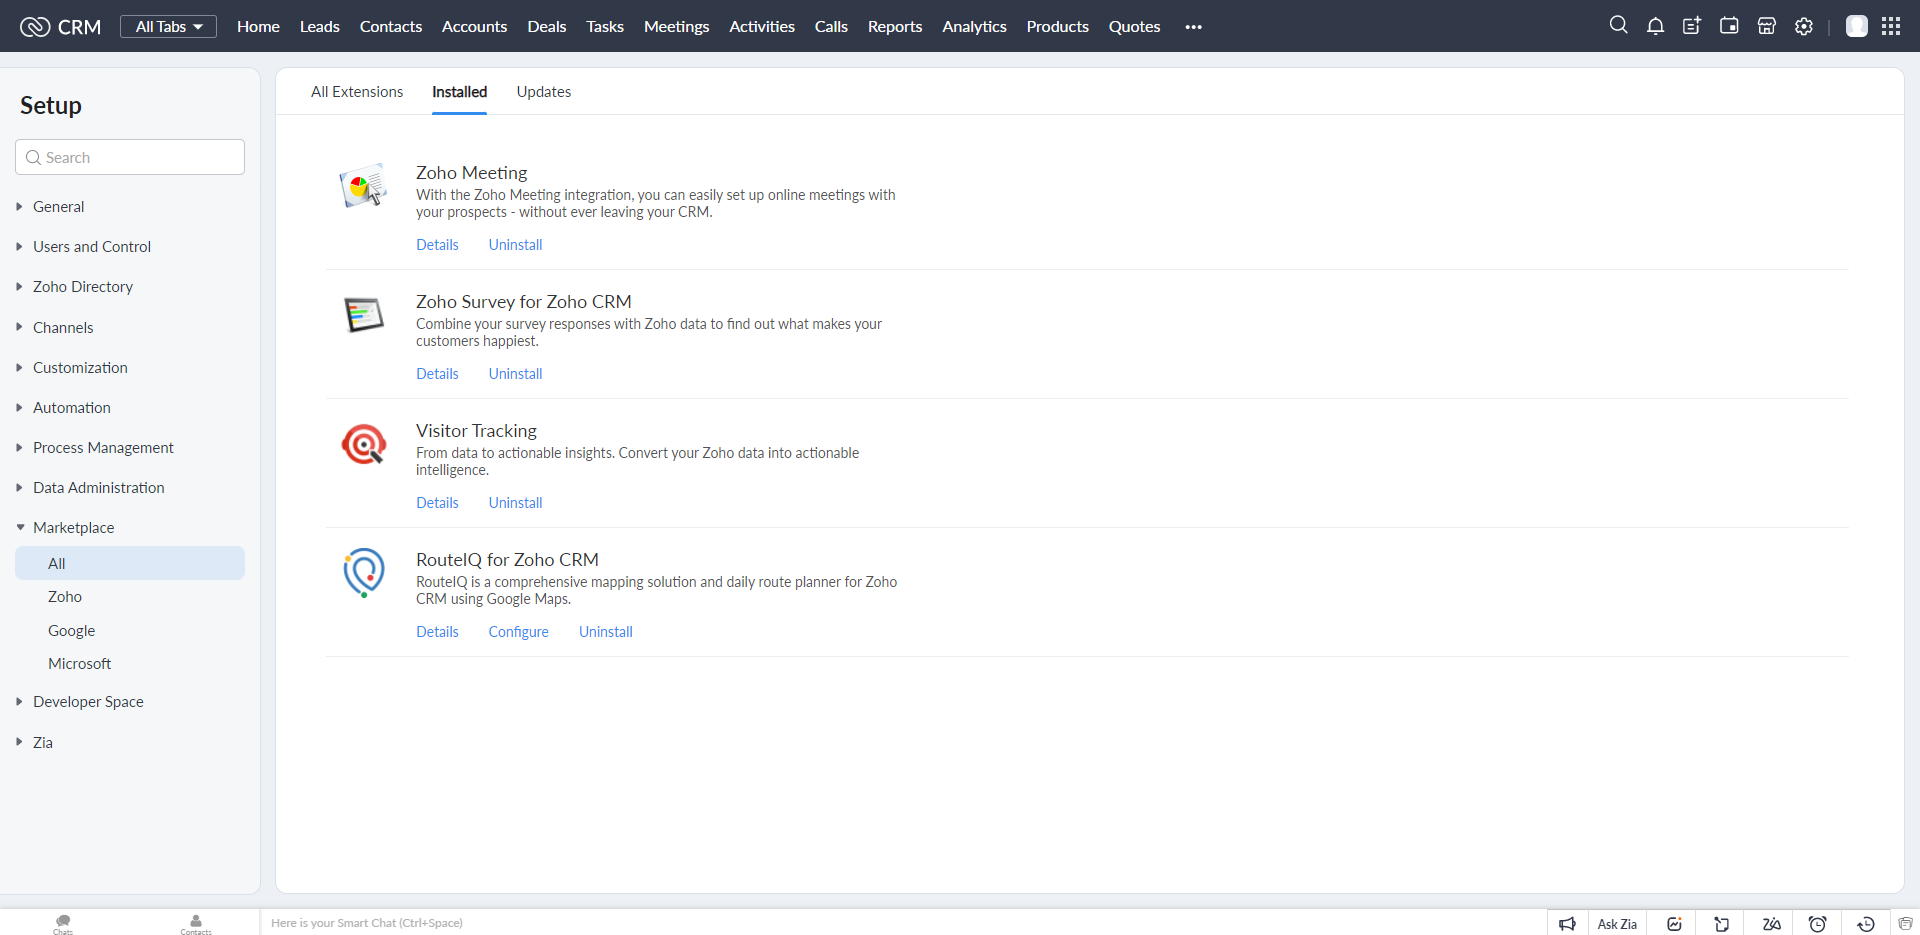The height and width of the screenshot is (935, 1920).
Task: Click Configure for RouteIQ for Zoho CRM
Action: click(x=519, y=631)
